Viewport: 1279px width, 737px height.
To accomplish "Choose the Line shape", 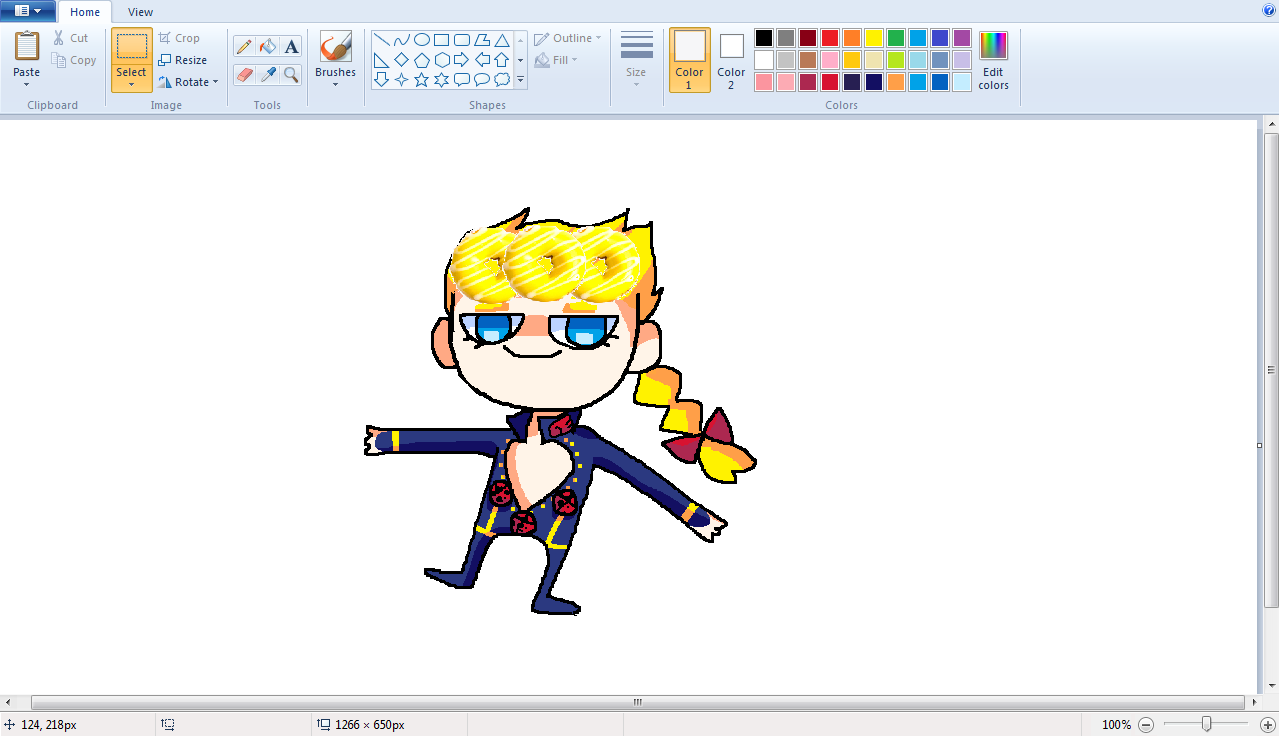I will (x=382, y=40).
